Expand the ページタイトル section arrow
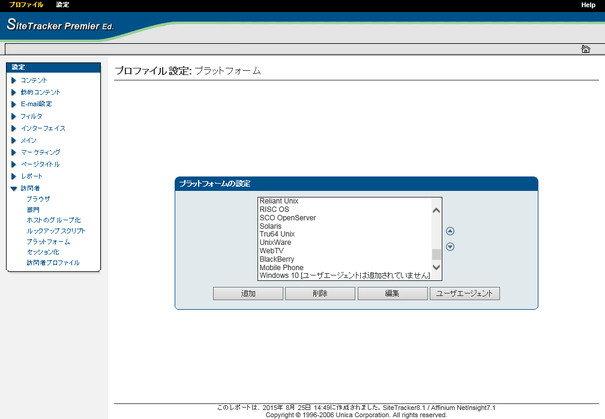Image resolution: width=605 pixels, height=419 pixels. coord(14,164)
